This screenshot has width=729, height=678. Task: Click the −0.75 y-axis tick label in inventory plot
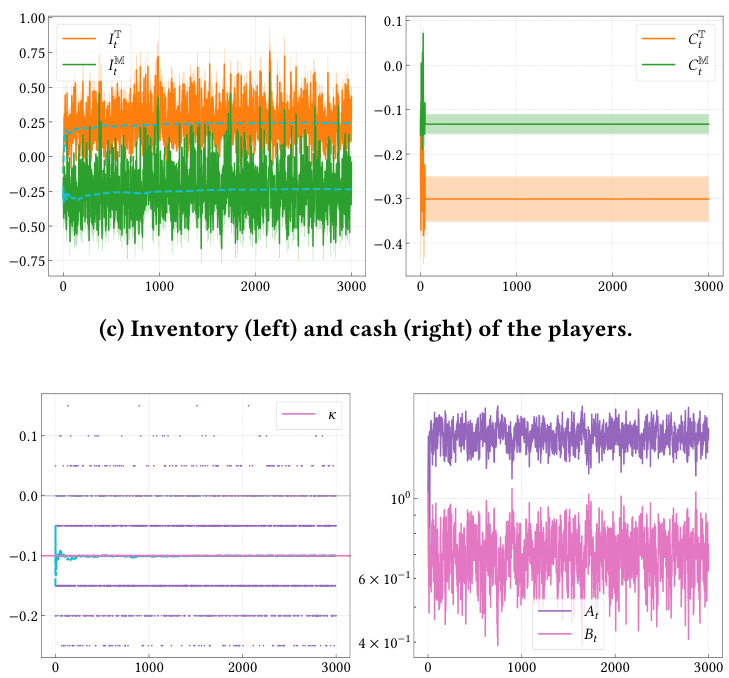pyautogui.click(x=26, y=262)
